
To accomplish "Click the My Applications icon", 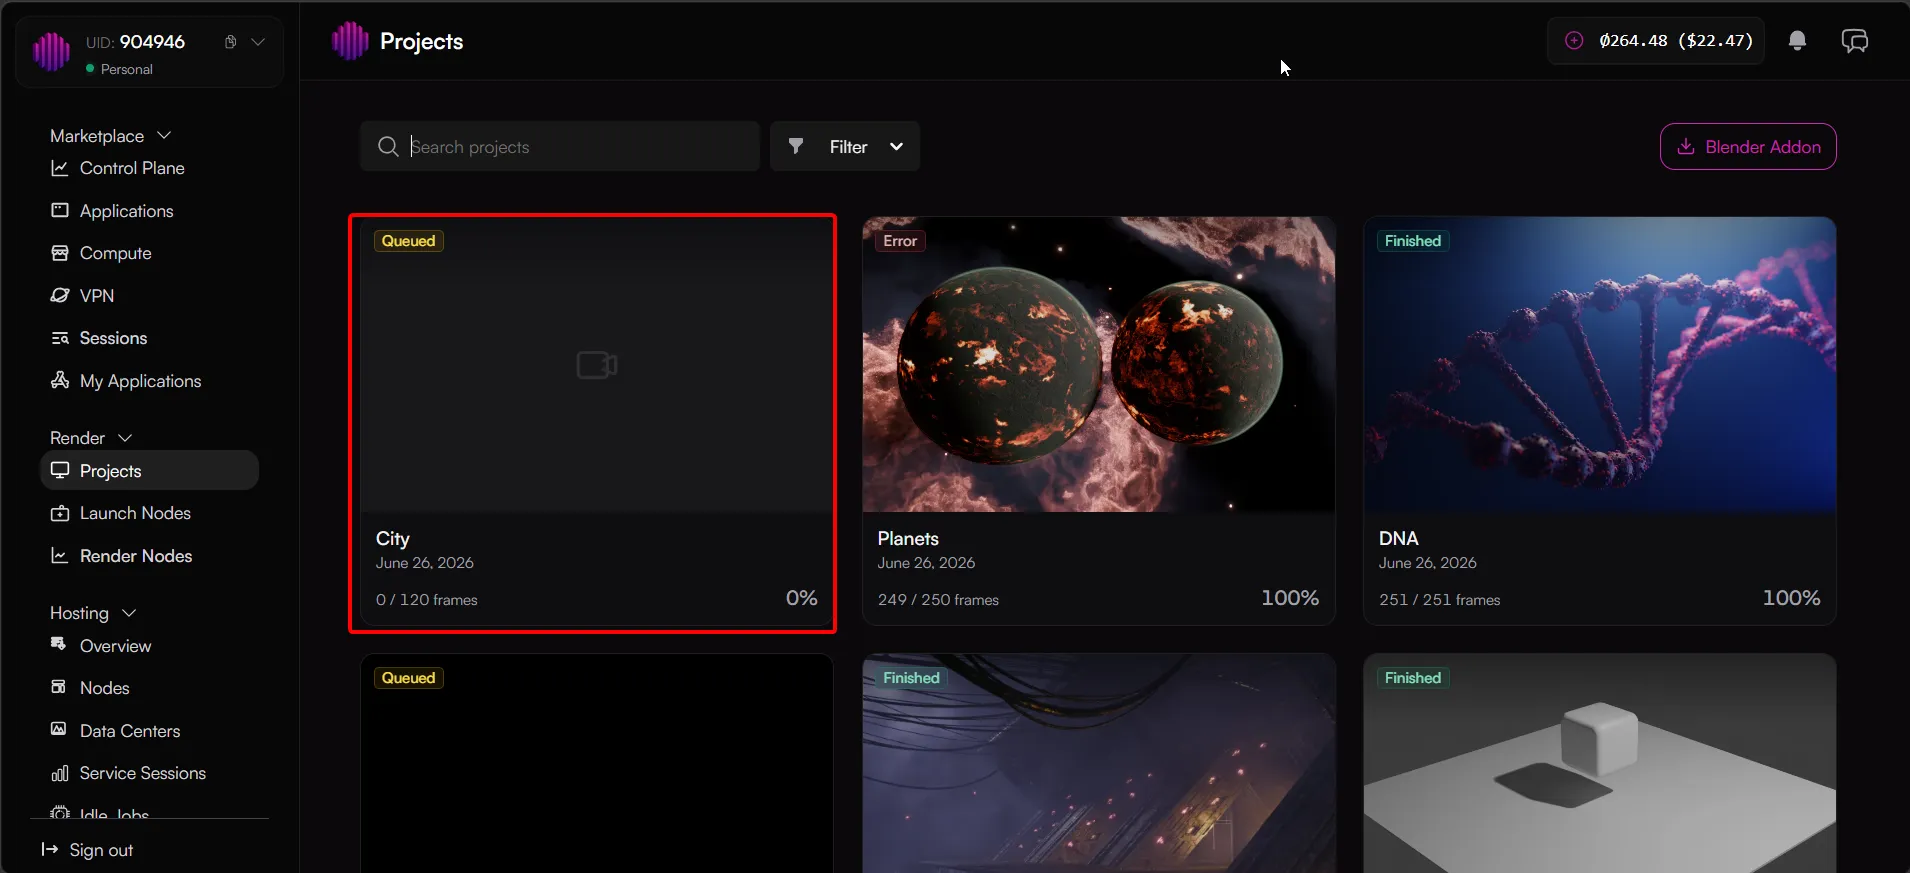I will click(60, 380).
